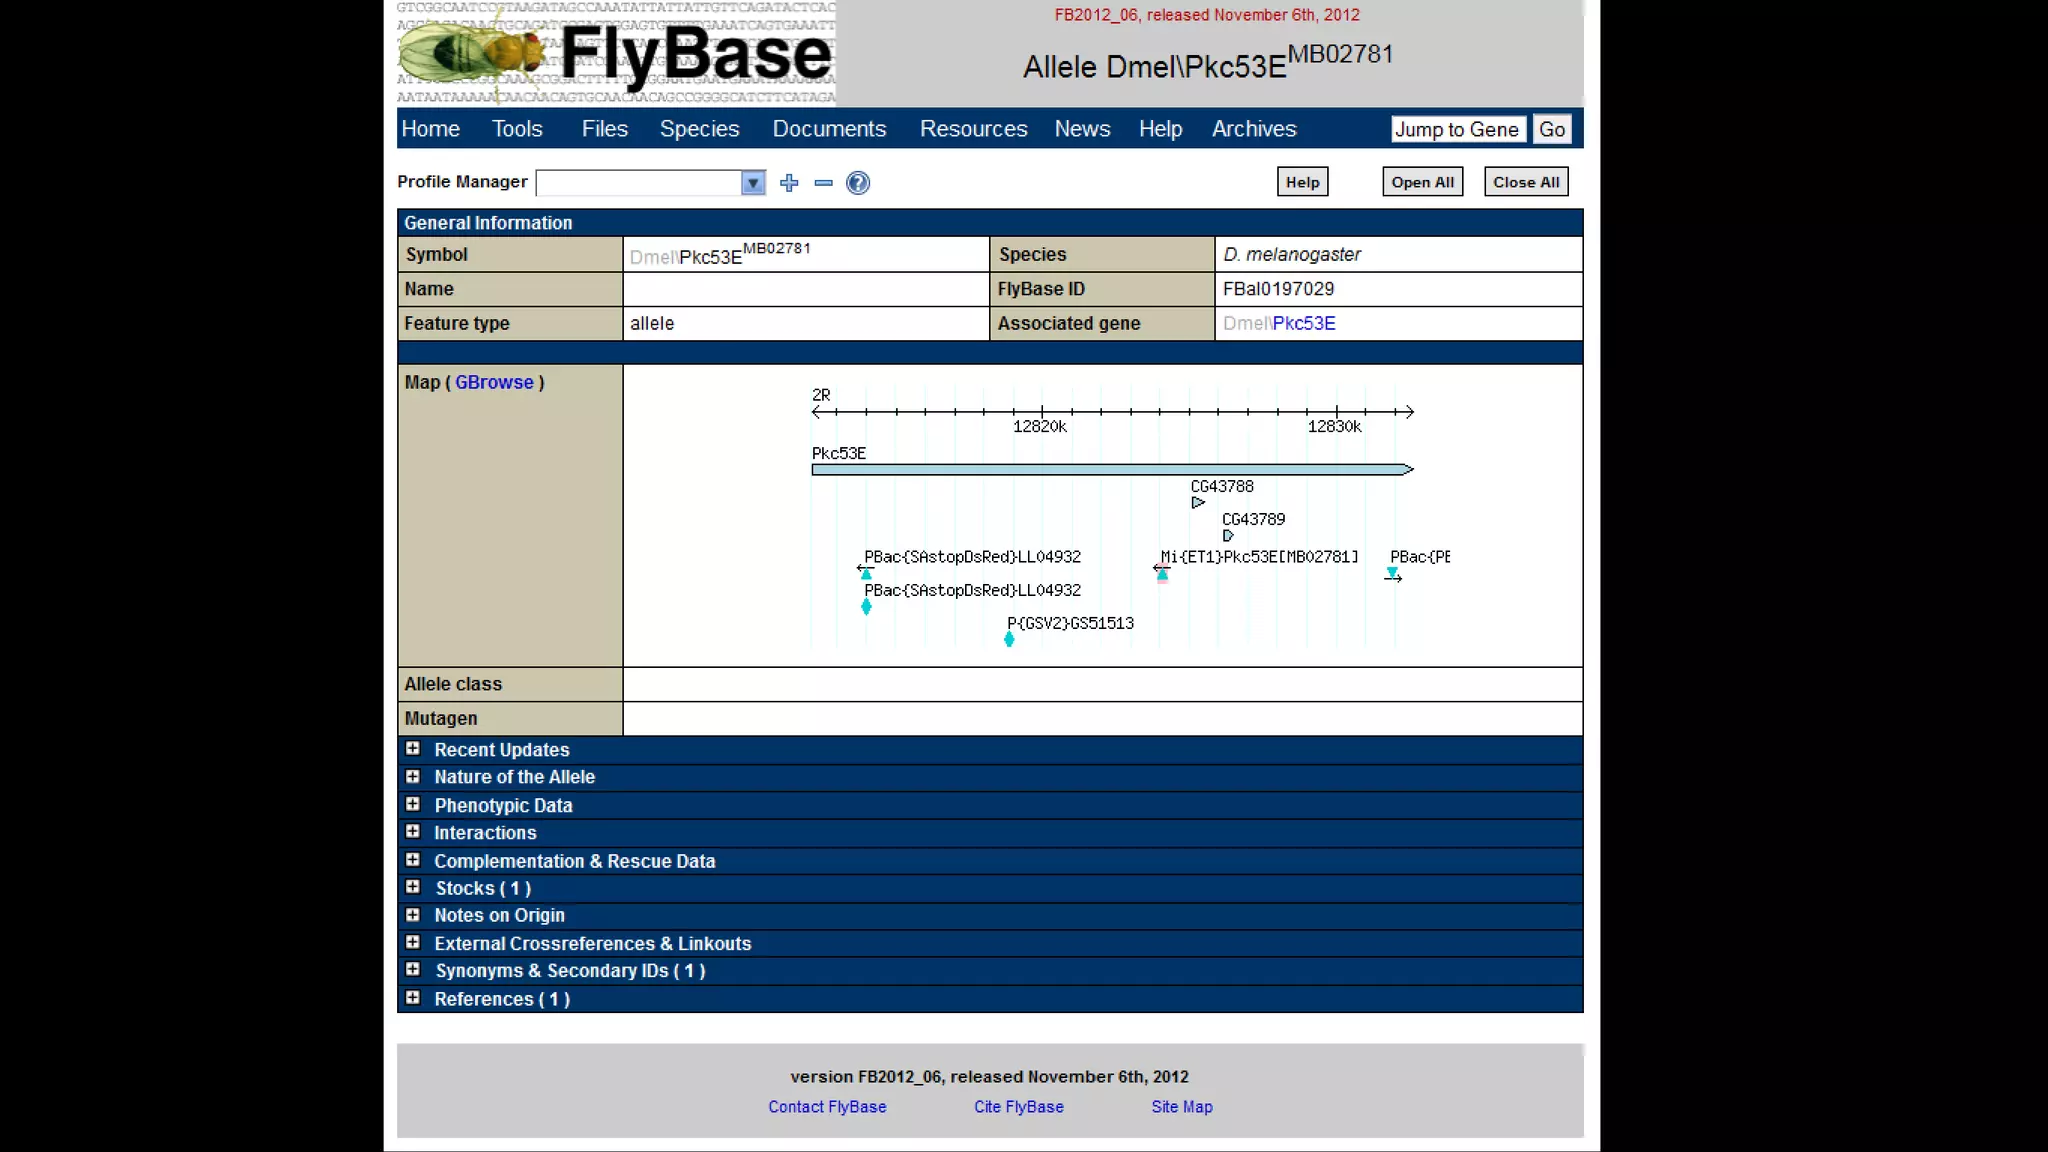Screen dimensions: 2048x1152
Task: Click the CG43788 gene arrow glyph
Action: (1197, 503)
